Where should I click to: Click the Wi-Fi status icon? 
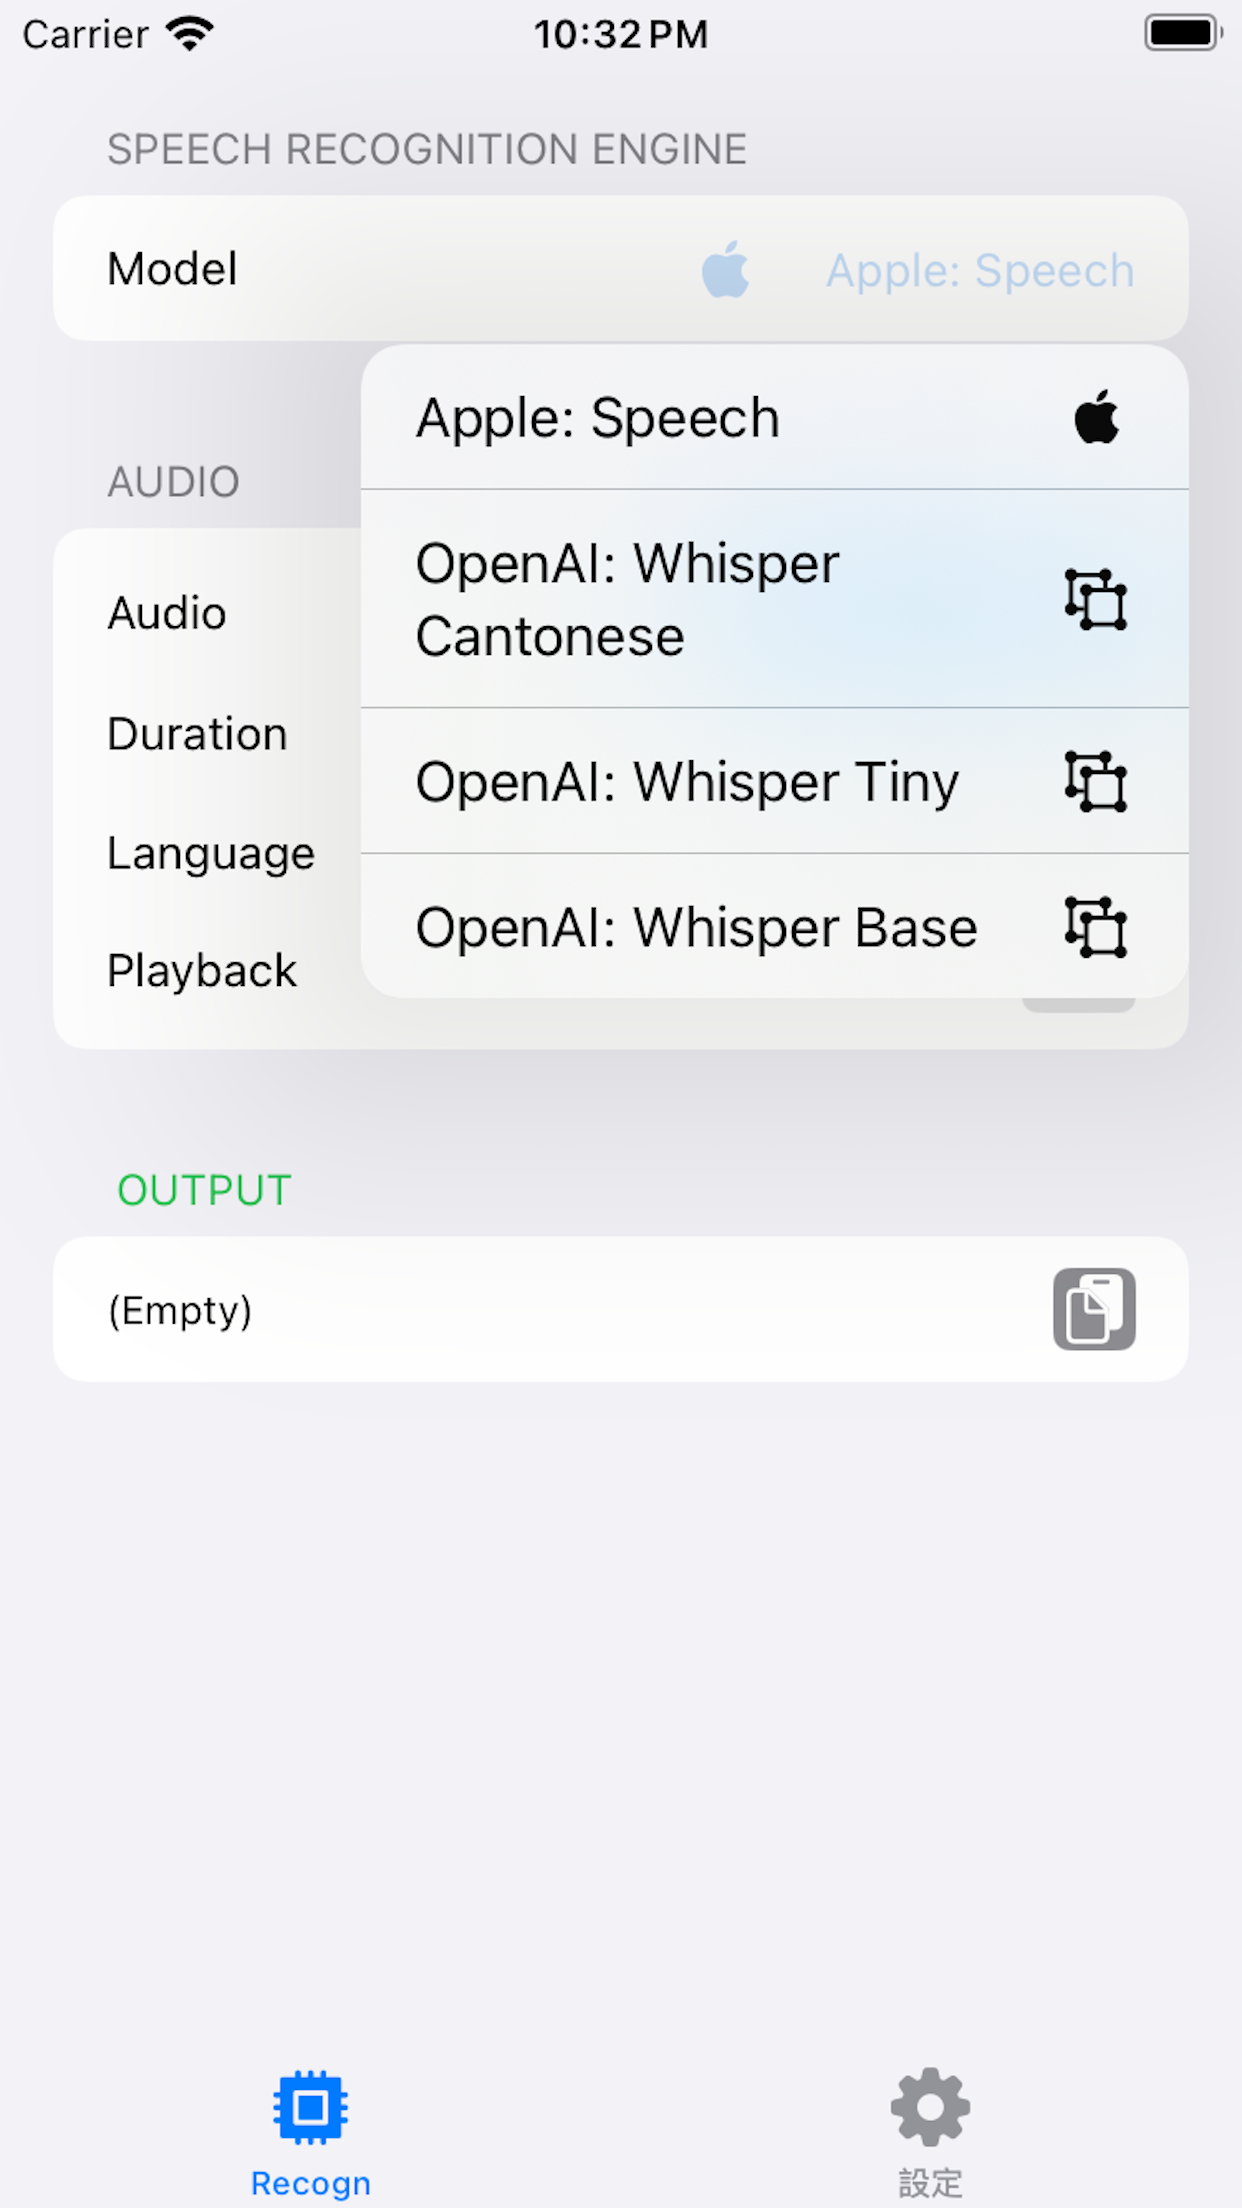(x=190, y=34)
